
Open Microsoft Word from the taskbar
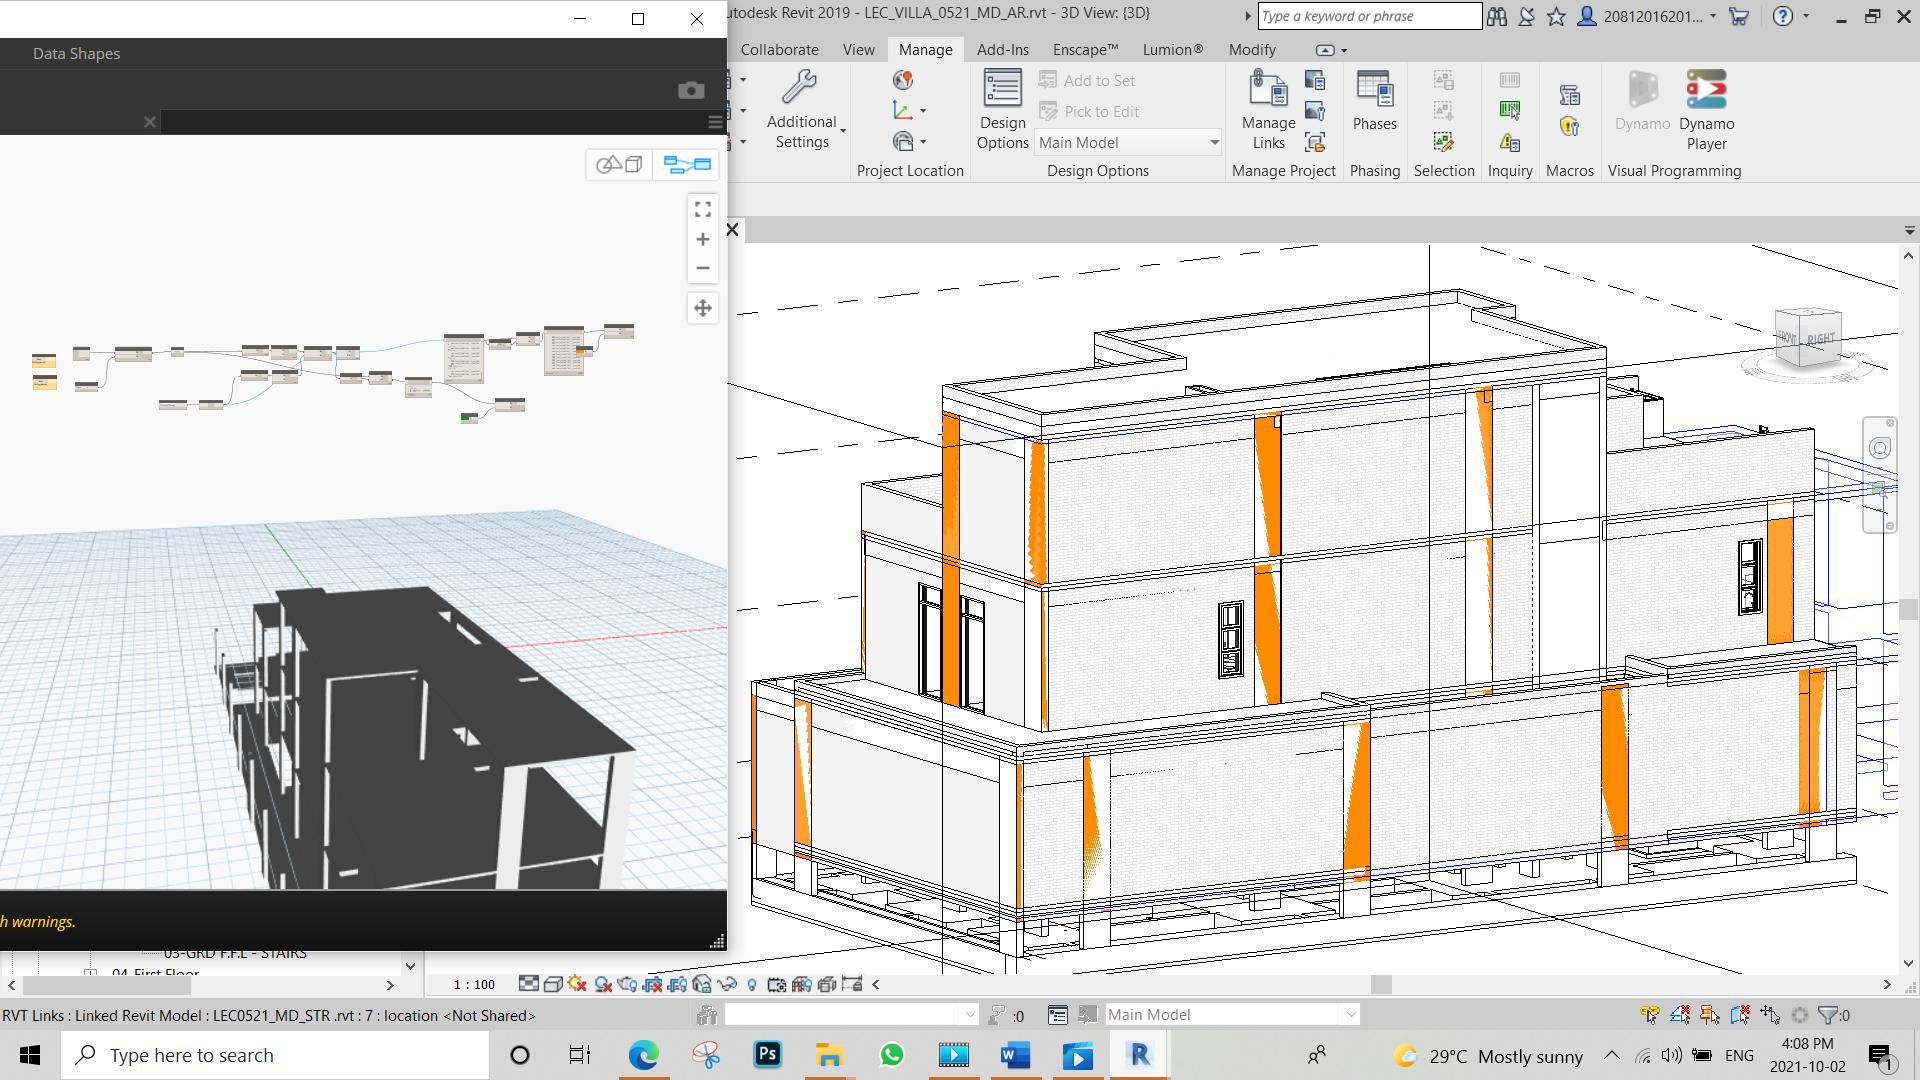coord(1015,1055)
